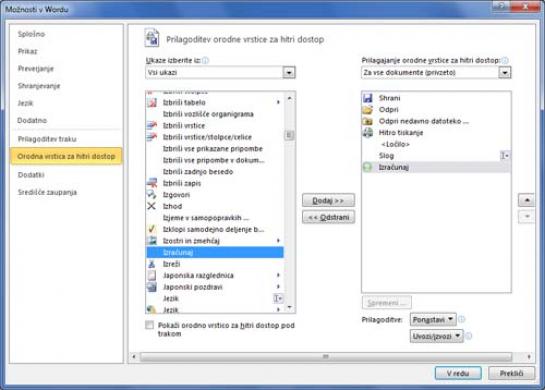The height and width of the screenshot is (390, 545).
Task: Expand the Izbriši tabelo submenu arrow
Action: (278, 102)
